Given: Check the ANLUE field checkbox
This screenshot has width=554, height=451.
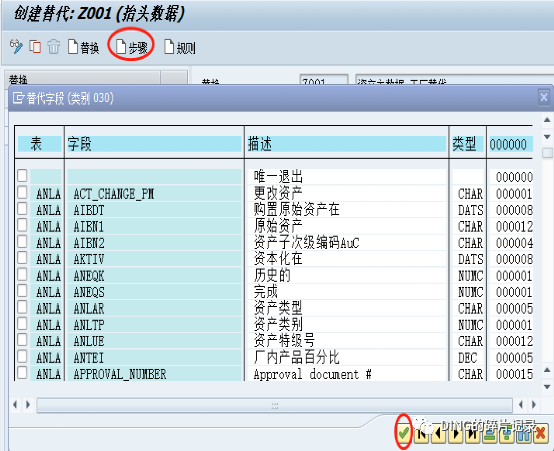Looking at the screenshot, I should 22,340.
